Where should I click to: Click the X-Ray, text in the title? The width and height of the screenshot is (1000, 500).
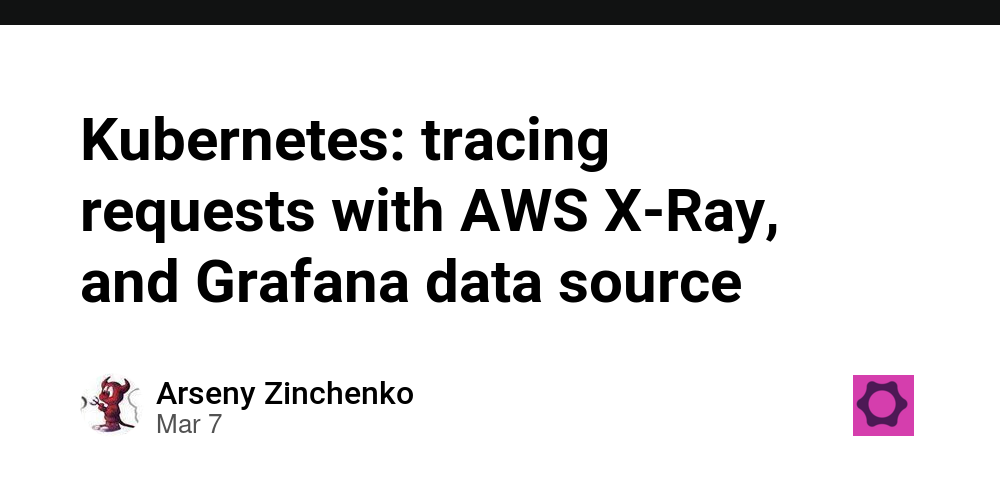tap(691, 214)
